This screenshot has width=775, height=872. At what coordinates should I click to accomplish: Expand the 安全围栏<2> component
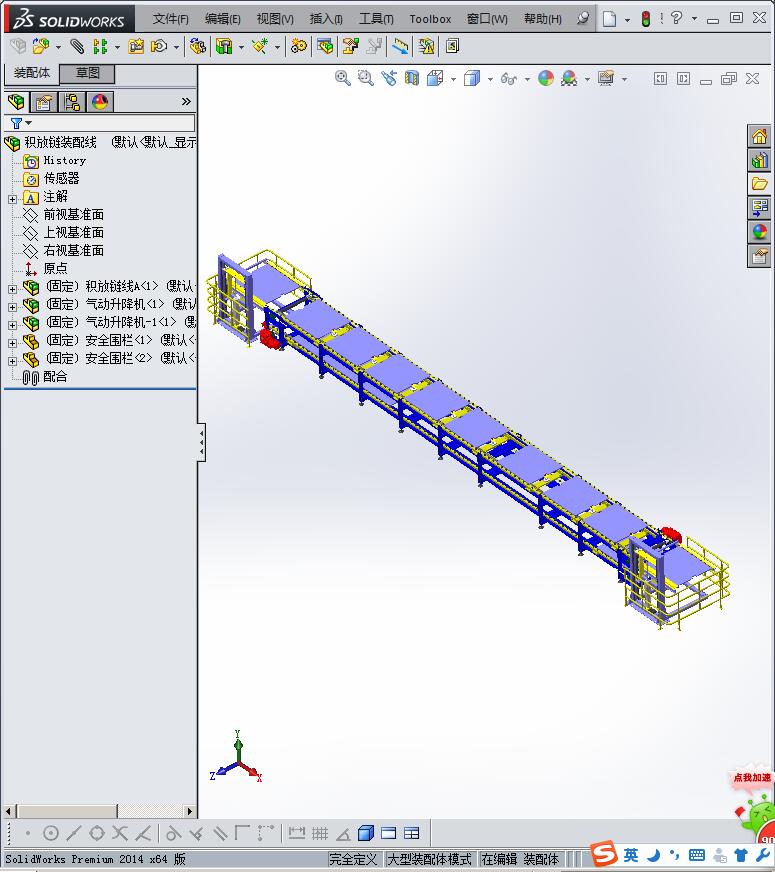[12, 361]
